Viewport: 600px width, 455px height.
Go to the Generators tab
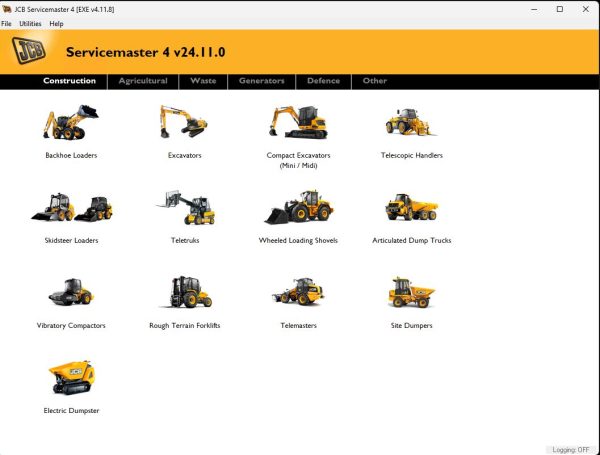tap(262, 81)
